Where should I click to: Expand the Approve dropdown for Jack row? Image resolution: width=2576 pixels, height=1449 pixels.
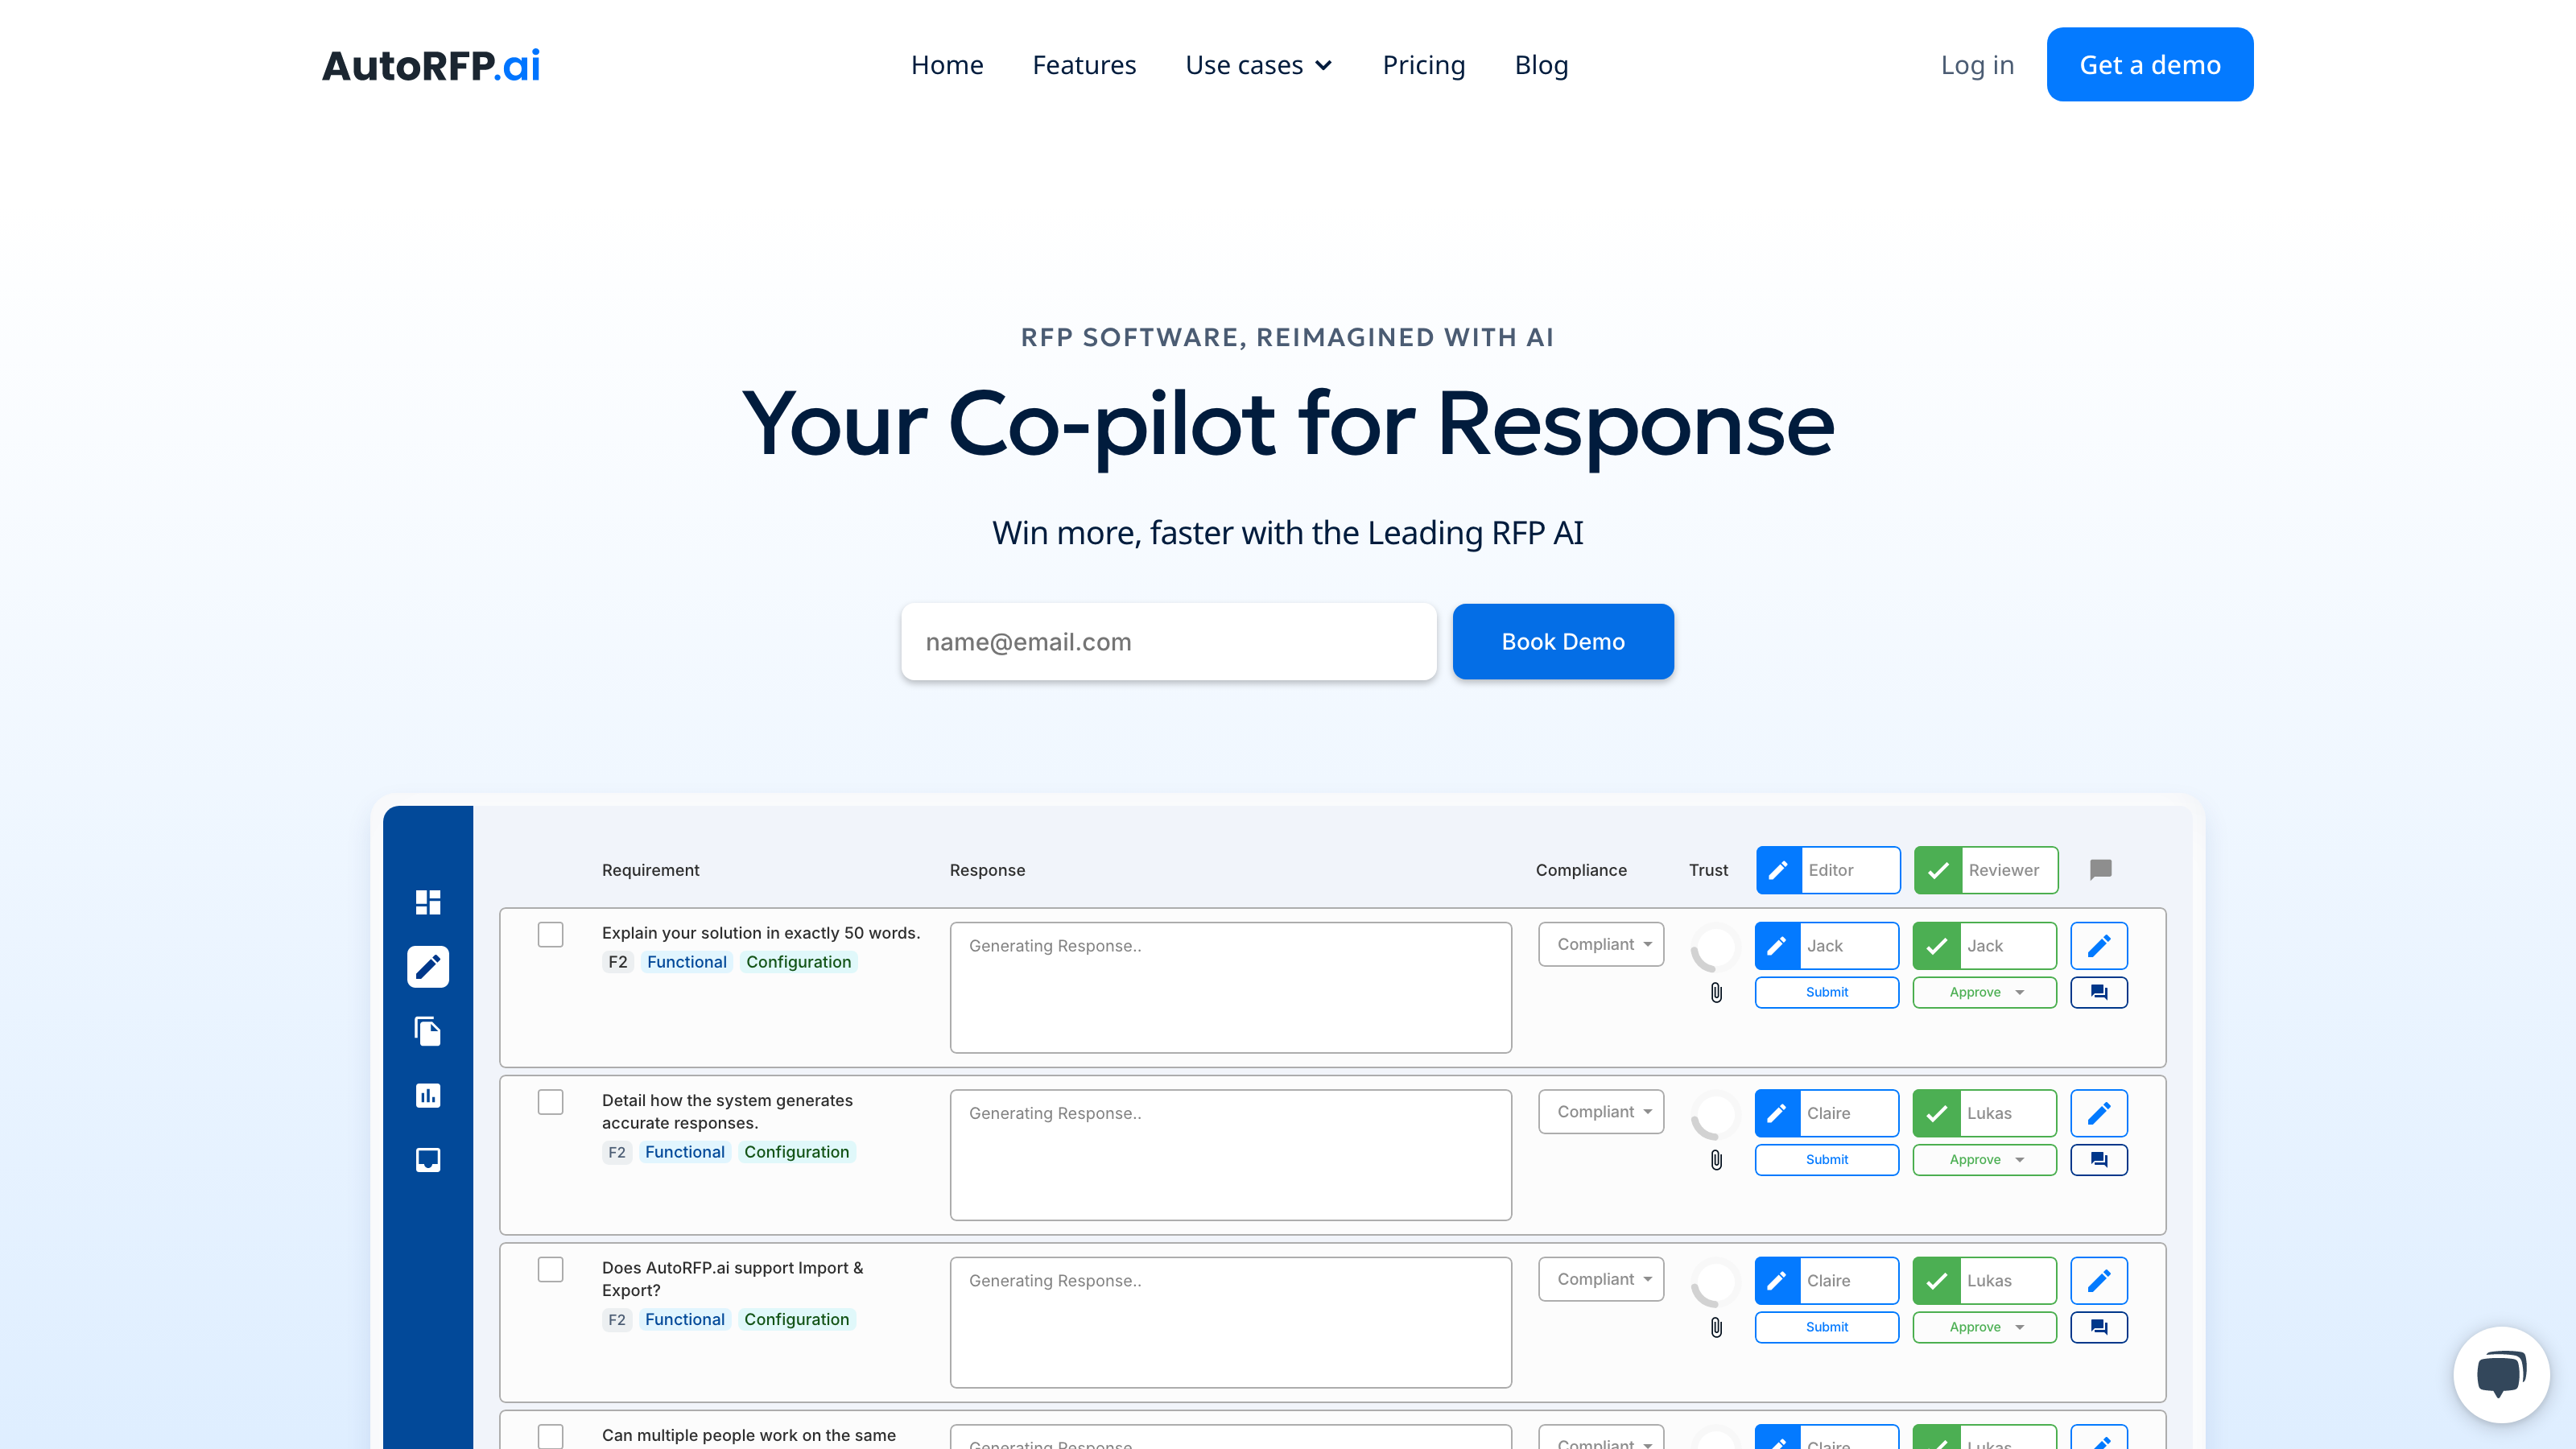pos(2019,991)
